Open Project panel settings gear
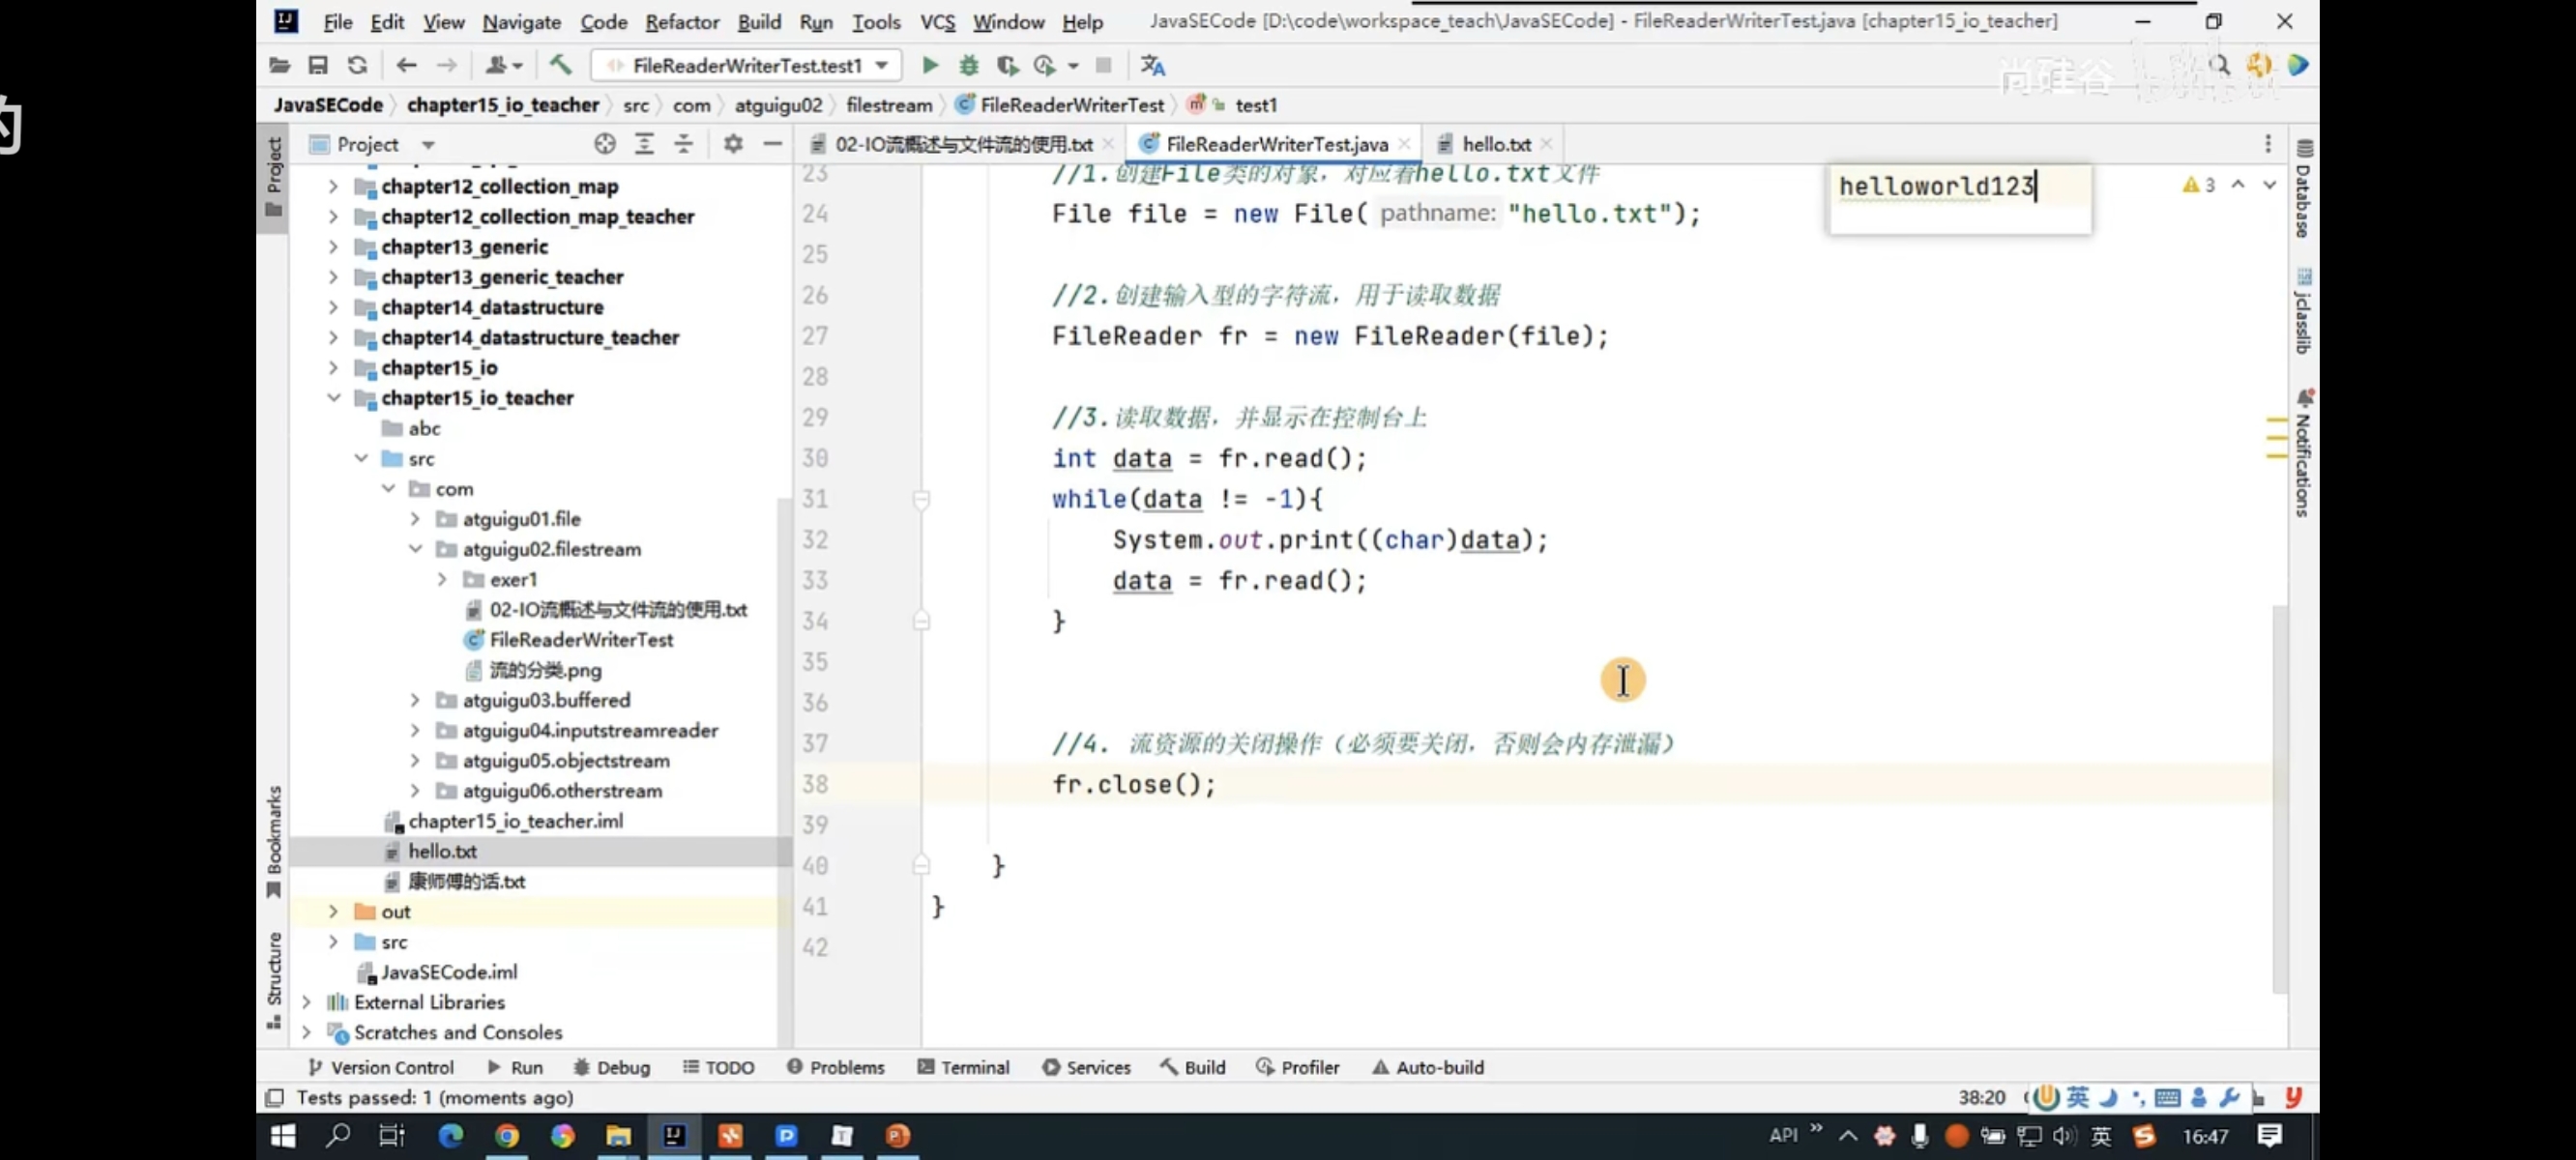 733,144
